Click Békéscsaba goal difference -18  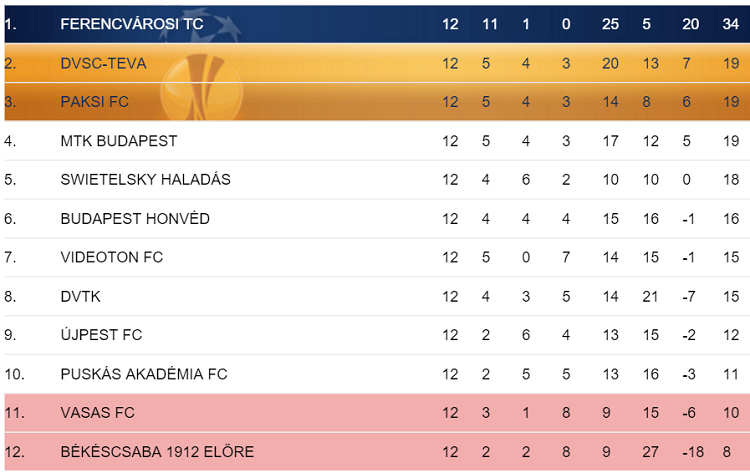[693, 452]
